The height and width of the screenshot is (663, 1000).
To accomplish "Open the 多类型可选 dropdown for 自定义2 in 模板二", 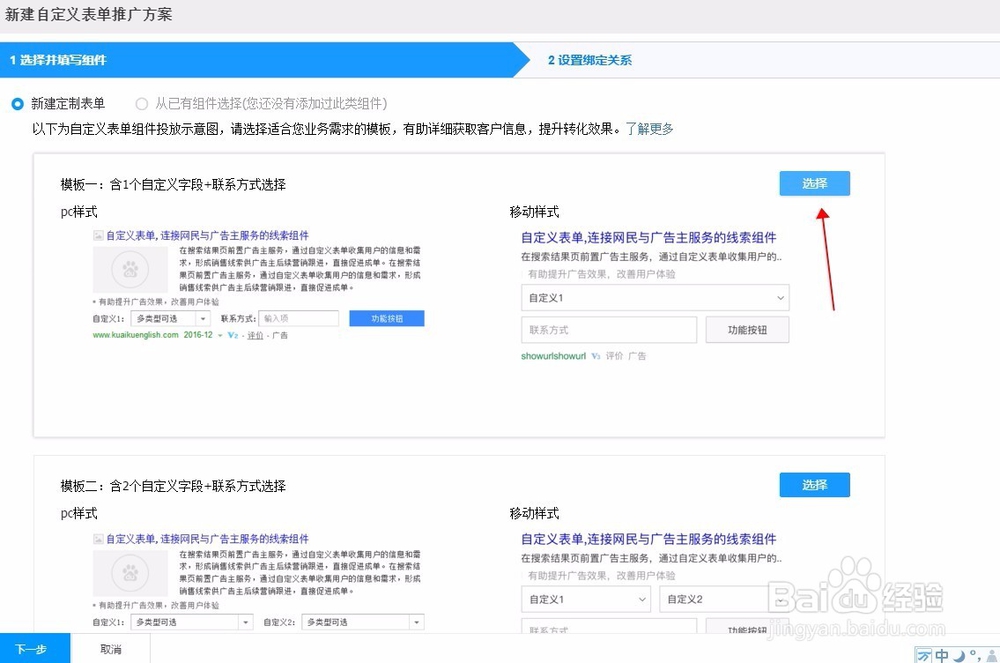I will click(x=362, y=621).
